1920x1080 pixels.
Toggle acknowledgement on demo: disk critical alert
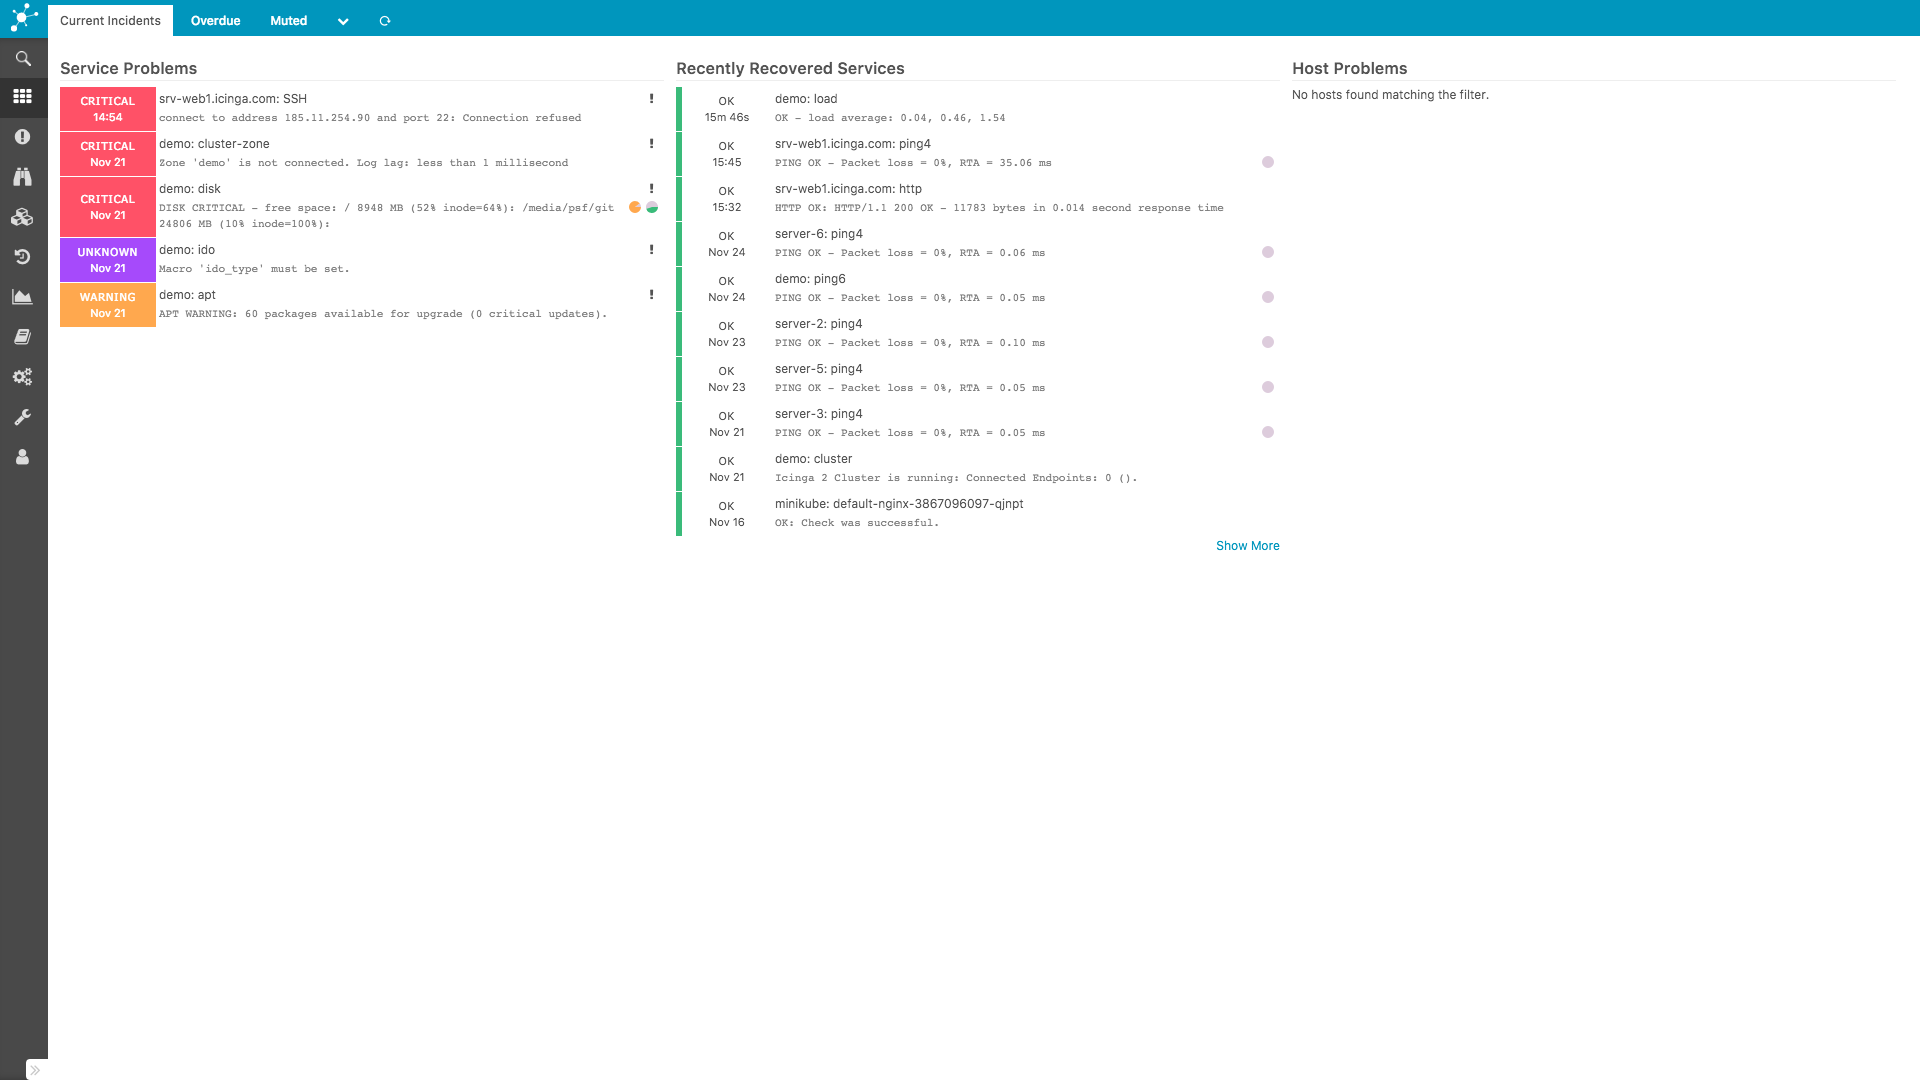[651, 189]
